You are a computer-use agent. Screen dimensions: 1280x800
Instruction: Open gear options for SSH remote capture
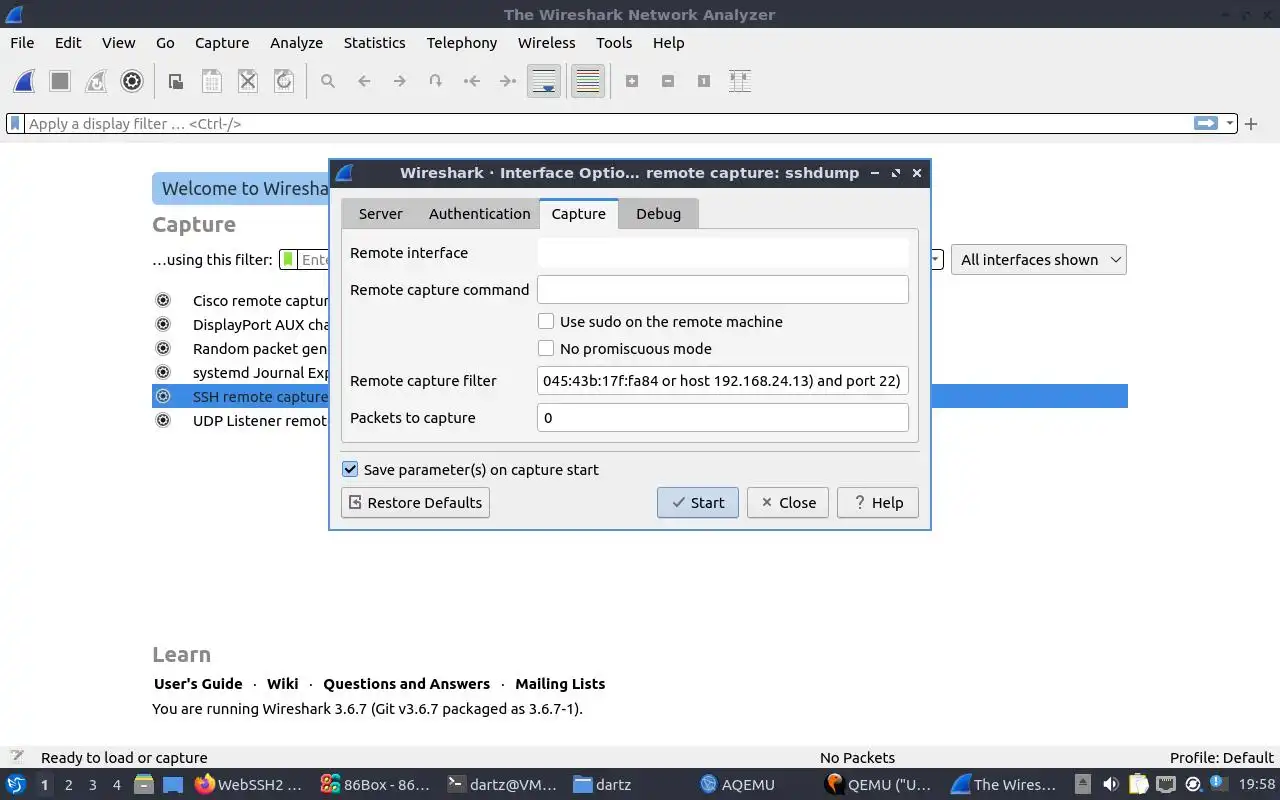[163, 396]
